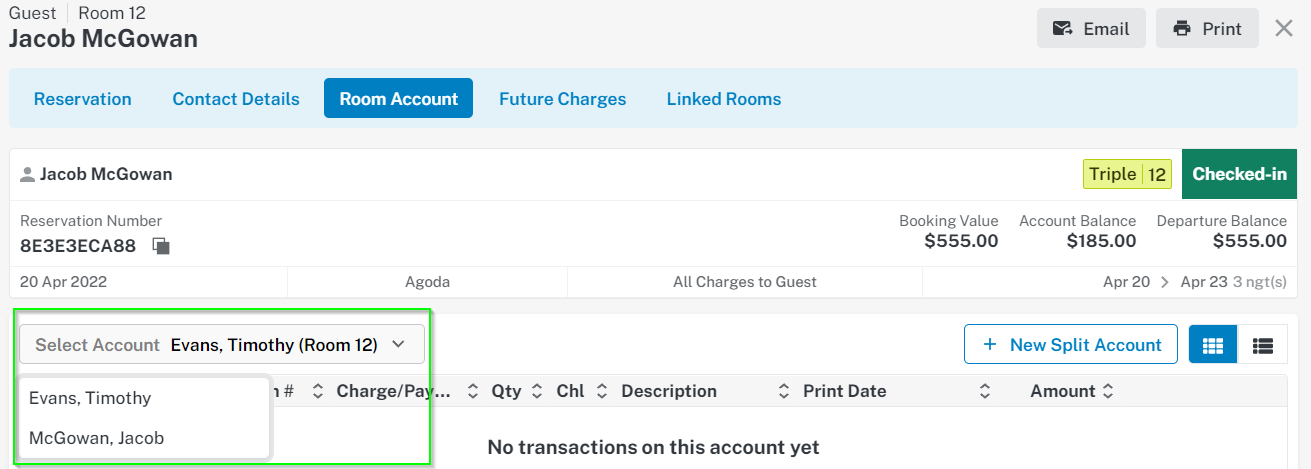Choose Evans, Timothy from account list
This screenshot has width=1311, height=469.
[x=90, y=398]
